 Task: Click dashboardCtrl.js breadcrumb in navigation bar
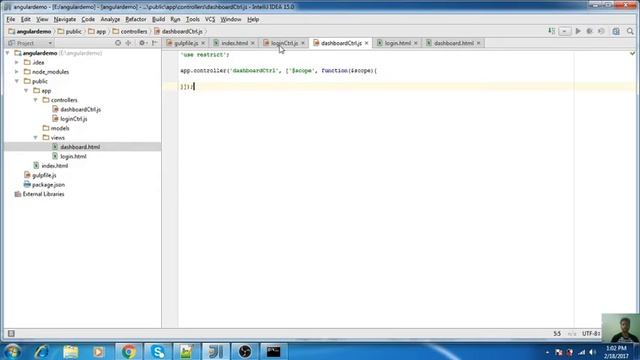[178, 31]
